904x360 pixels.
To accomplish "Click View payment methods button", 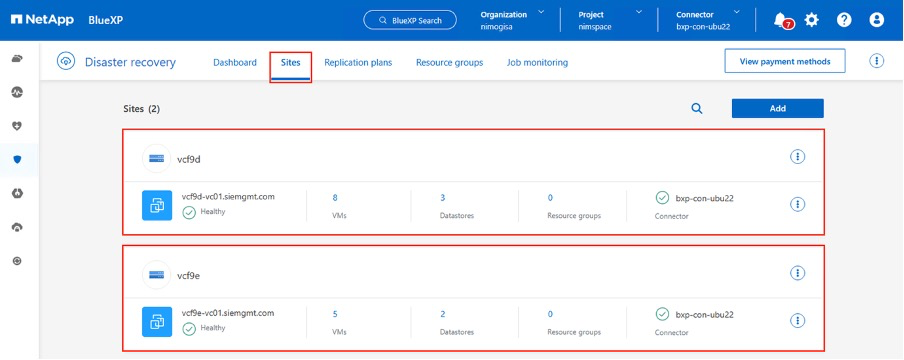I will point(785,61).
